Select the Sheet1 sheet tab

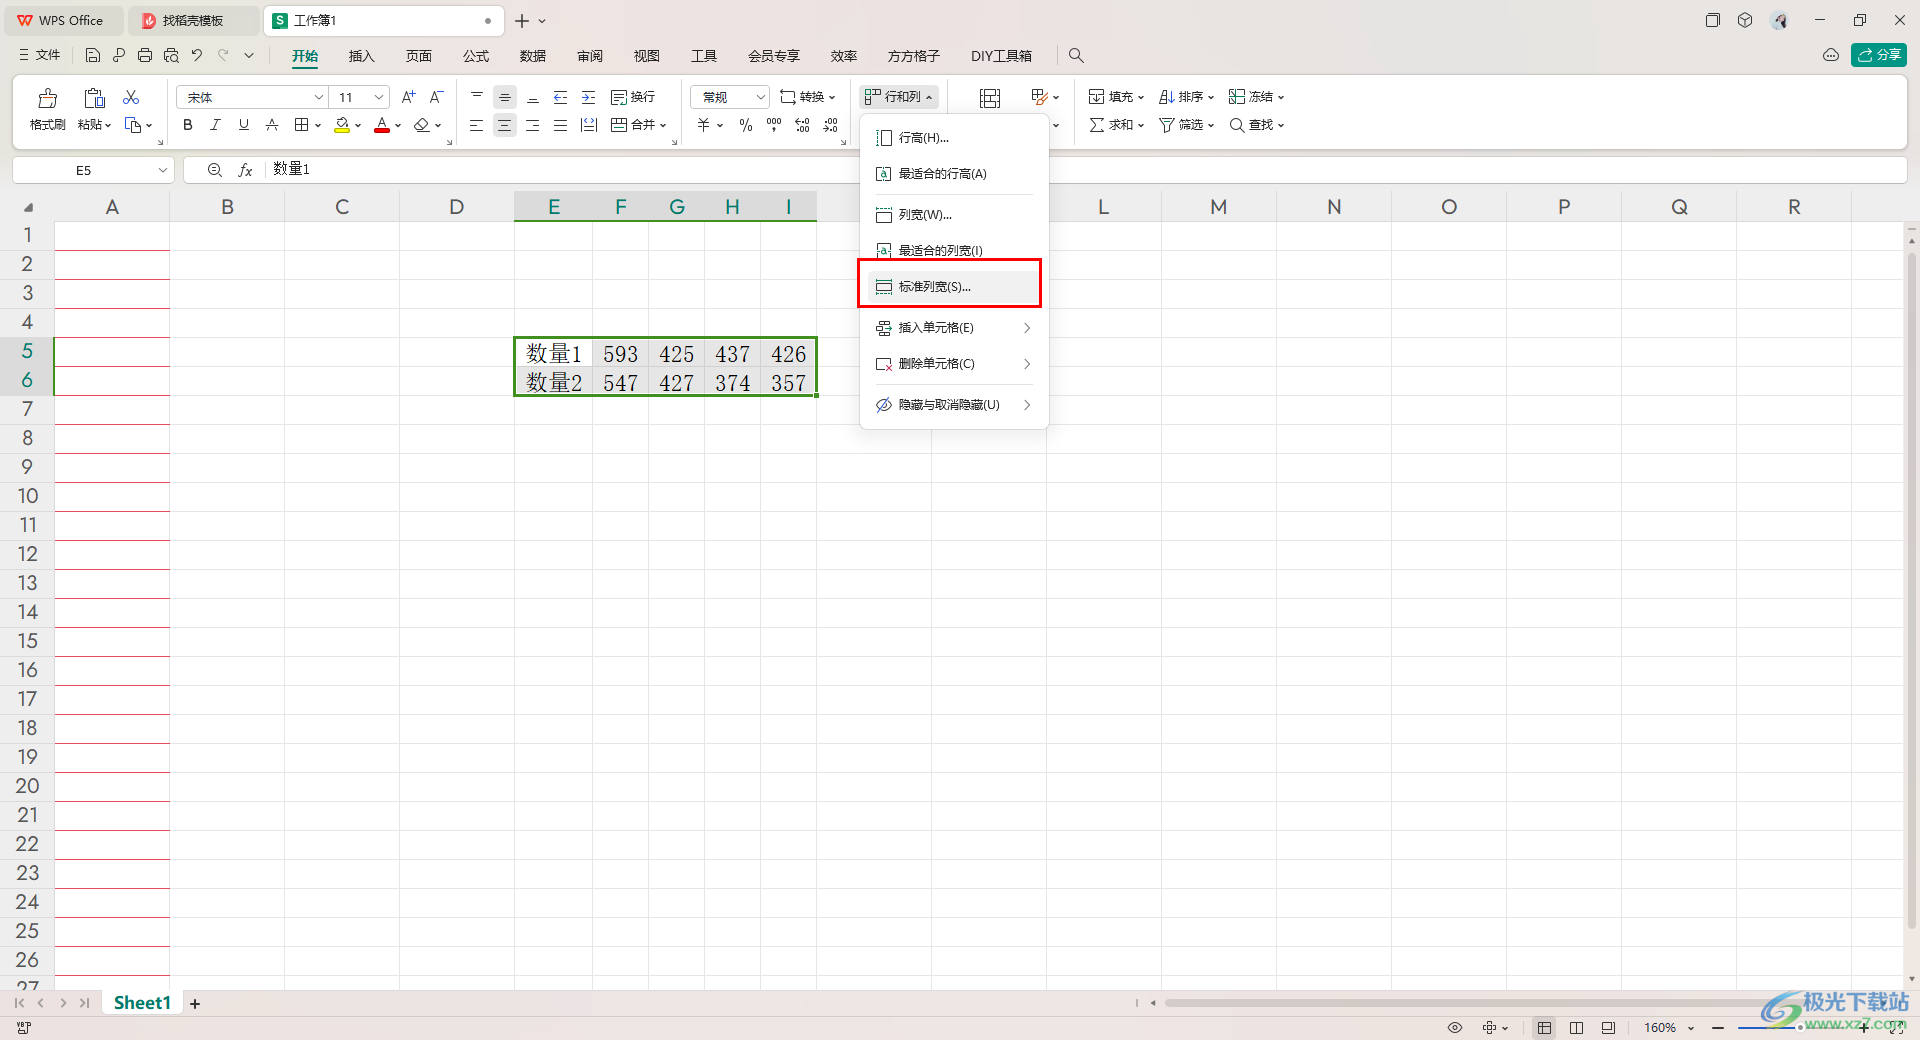coord(142,1003)
